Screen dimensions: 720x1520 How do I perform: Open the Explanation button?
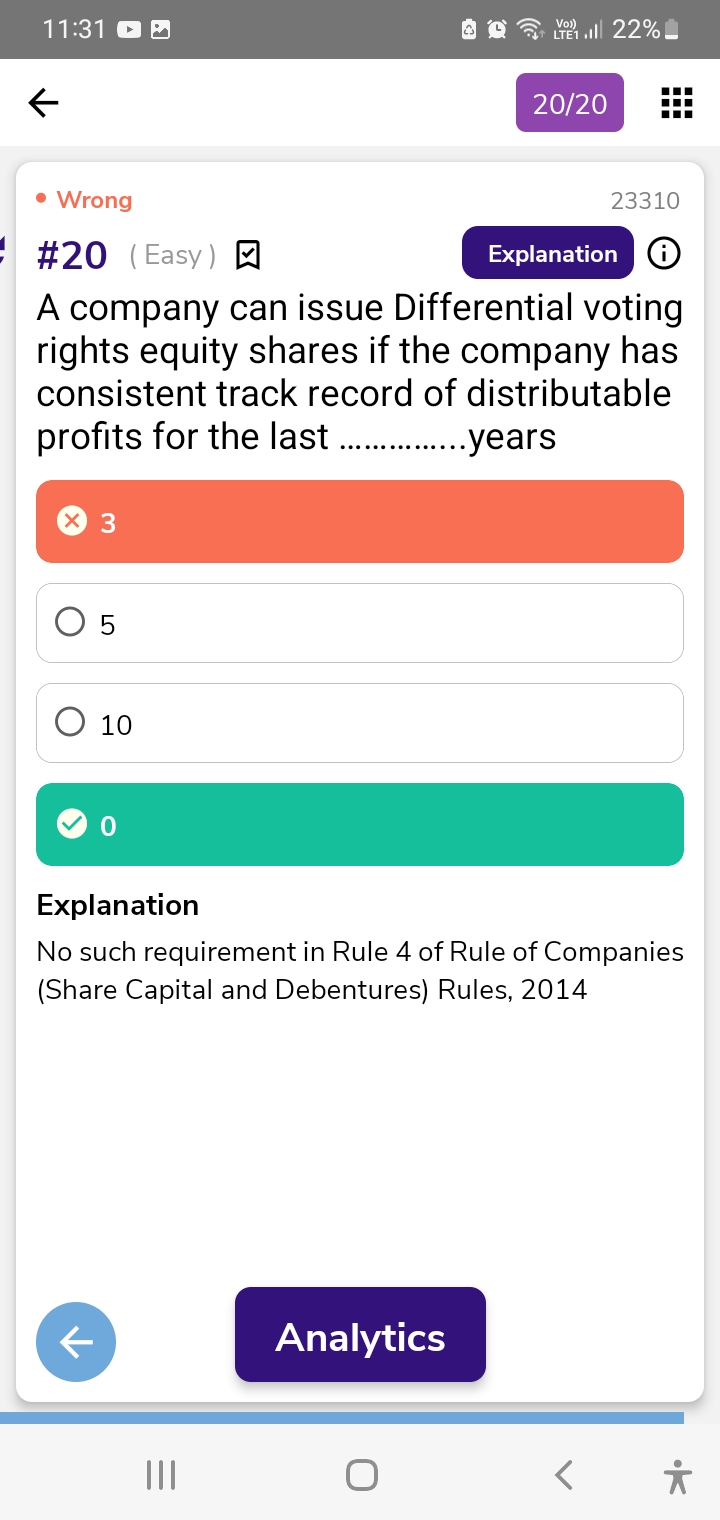(548, 253)
